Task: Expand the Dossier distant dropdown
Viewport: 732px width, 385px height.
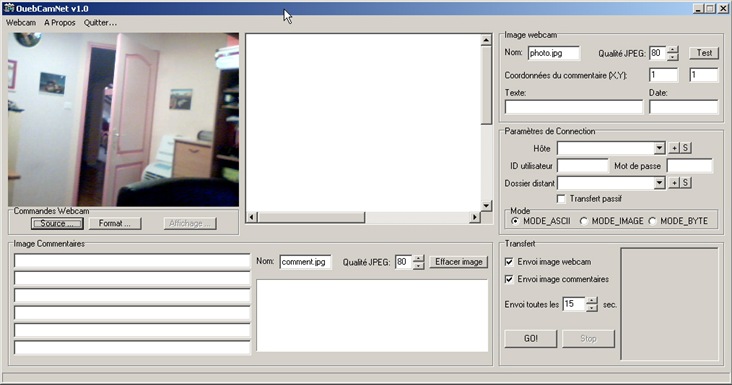Action: (659, 182)
